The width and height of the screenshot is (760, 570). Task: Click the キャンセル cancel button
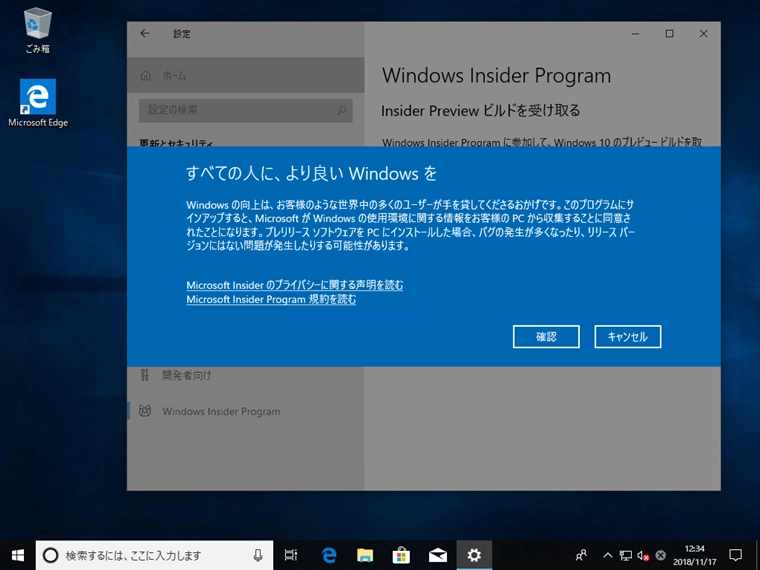click(x=628, y=336)
